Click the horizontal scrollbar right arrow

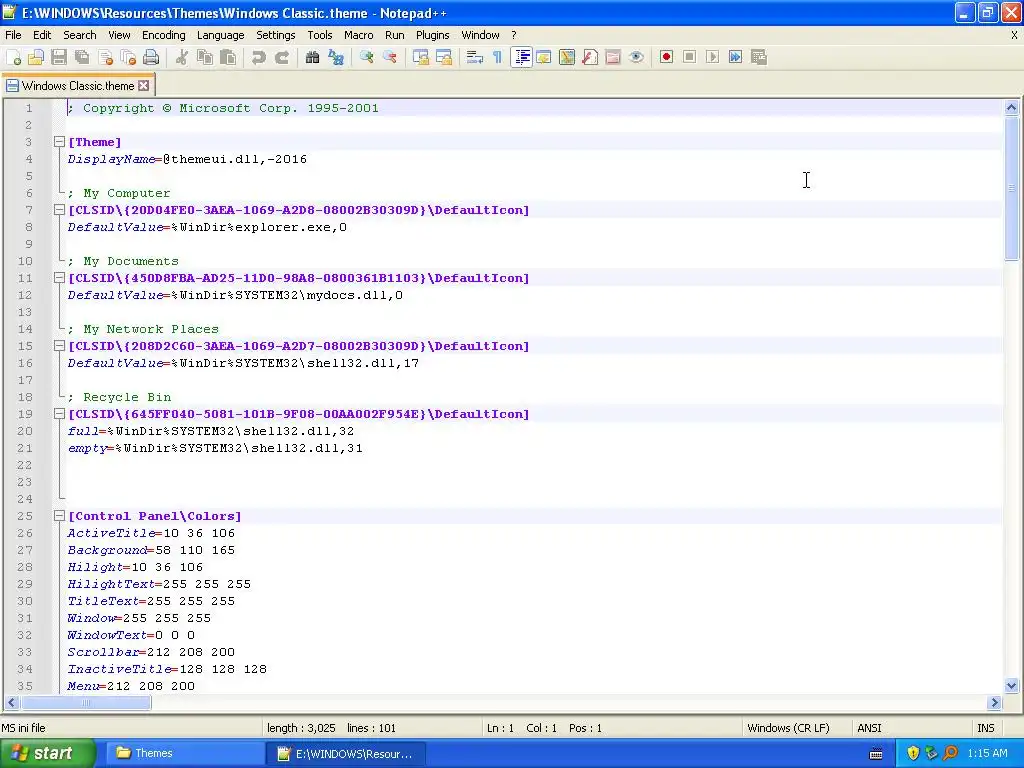(995, 703)
